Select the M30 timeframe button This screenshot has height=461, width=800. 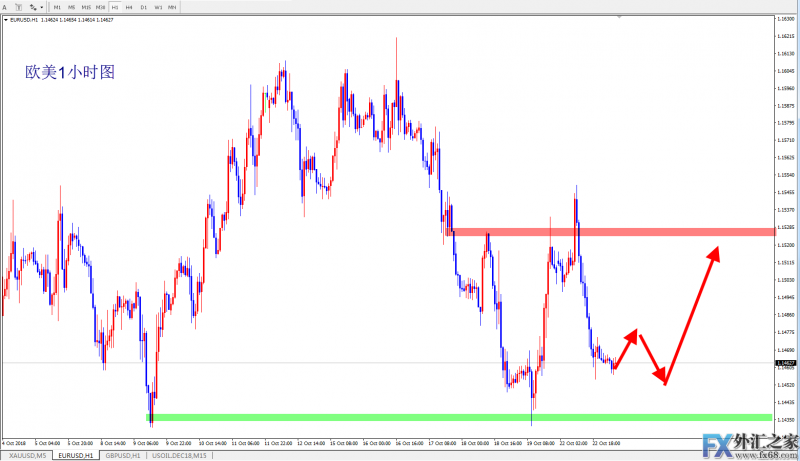tap(100, 6)
